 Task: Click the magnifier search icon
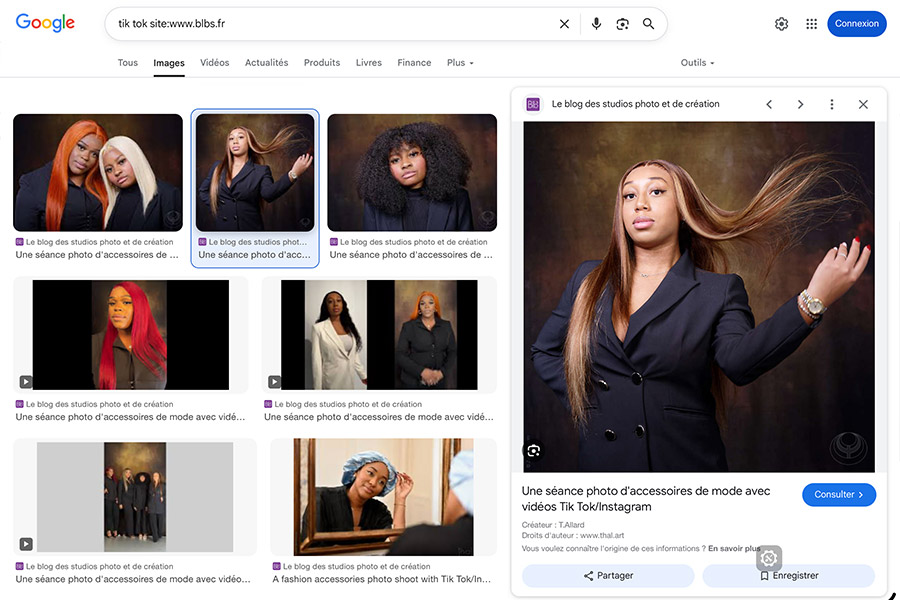649,24
